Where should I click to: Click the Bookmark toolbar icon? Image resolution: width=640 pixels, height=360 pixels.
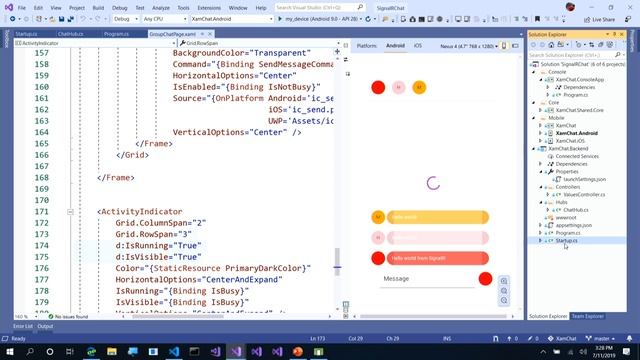point(537,19)
